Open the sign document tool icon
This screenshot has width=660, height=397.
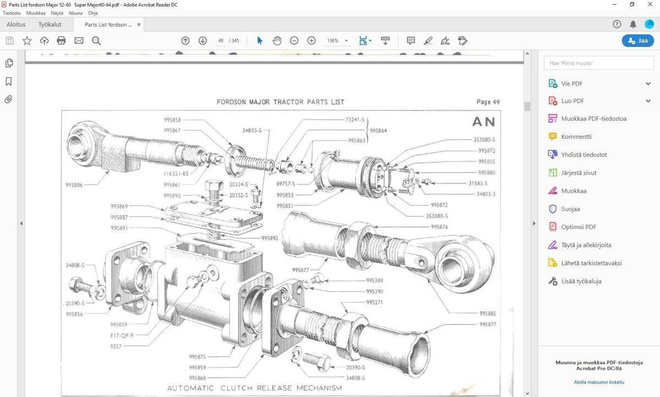point(445,41)
